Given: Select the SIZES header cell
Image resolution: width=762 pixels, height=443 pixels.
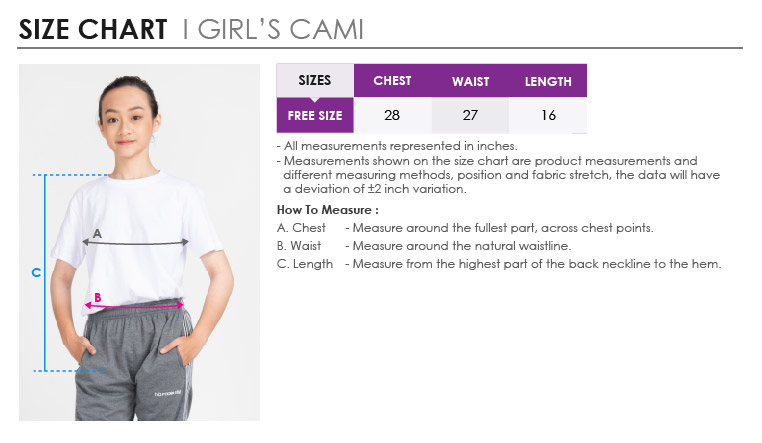Looking at the screenshot, I should point(315,80).
